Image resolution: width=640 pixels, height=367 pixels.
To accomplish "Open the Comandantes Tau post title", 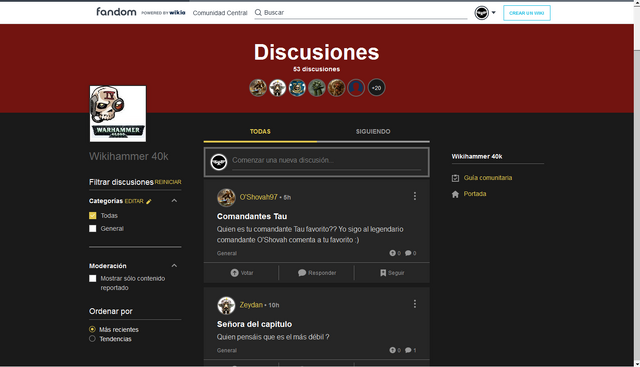I will click(x=252, y=216).
